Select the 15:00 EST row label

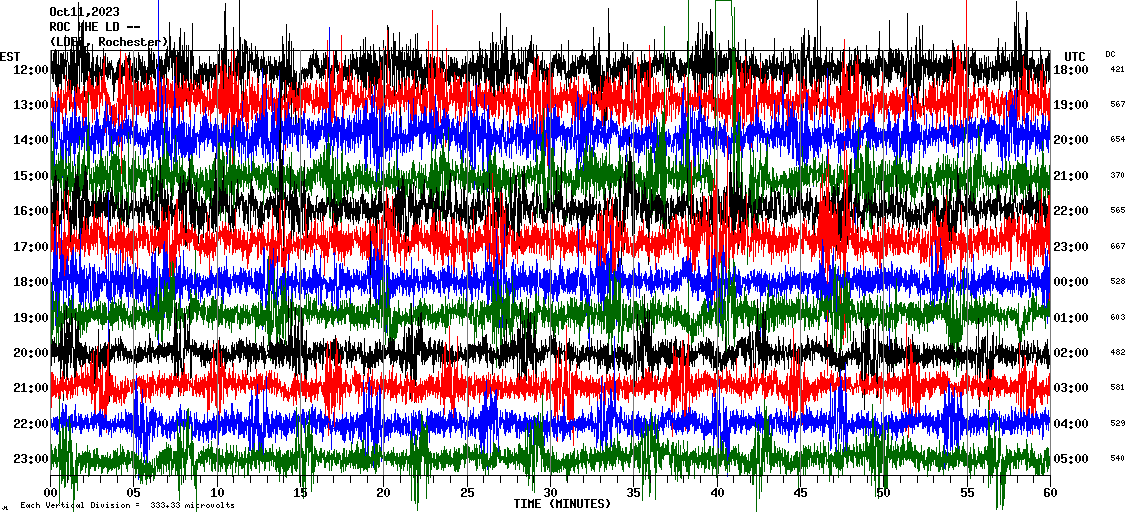31,176
